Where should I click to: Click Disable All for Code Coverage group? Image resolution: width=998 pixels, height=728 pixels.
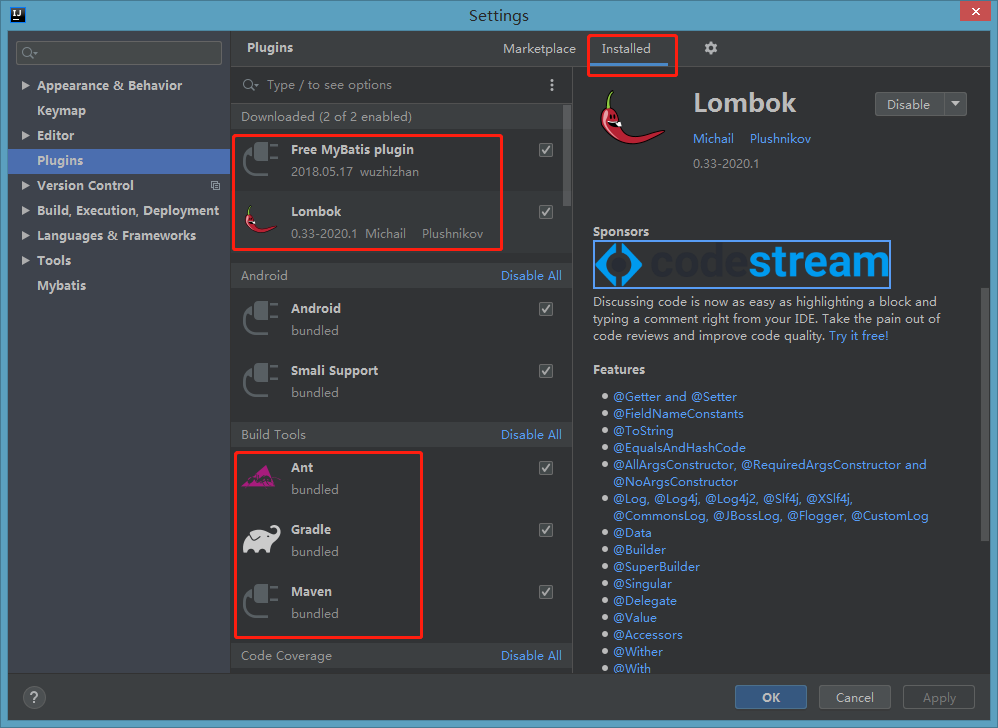(x=531, y=655)
